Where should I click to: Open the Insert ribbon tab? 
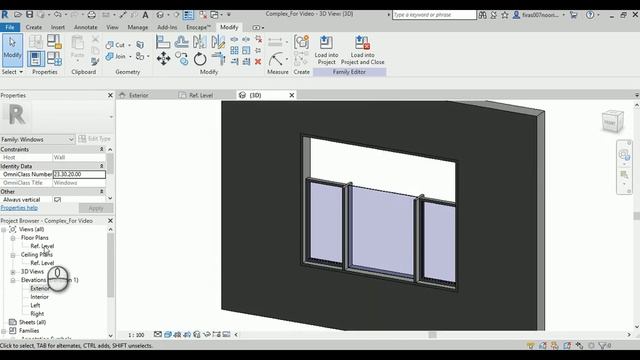58,27
